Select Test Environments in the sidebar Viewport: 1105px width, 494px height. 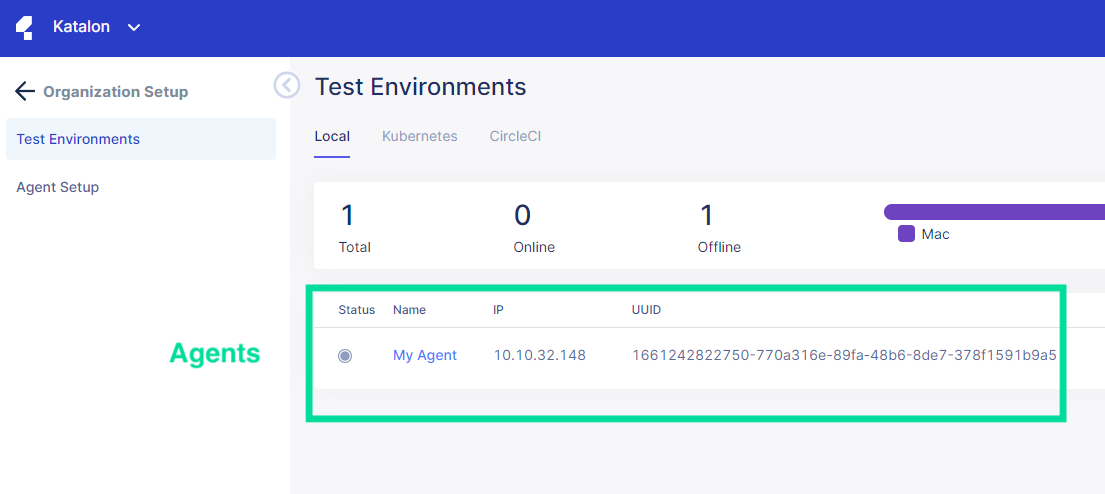click(x=78, y=139)
